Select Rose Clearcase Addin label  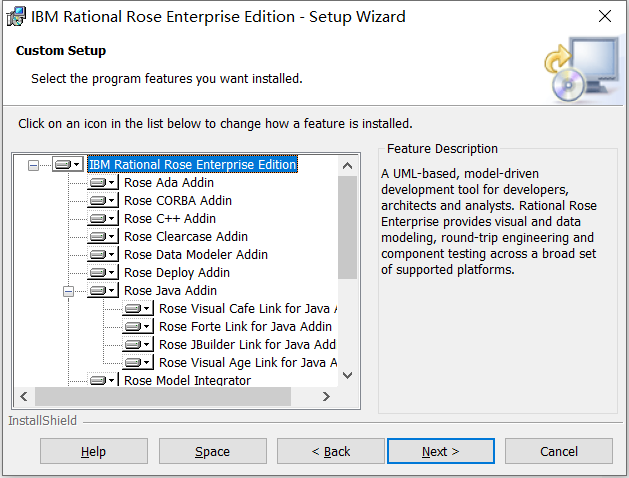186,237
